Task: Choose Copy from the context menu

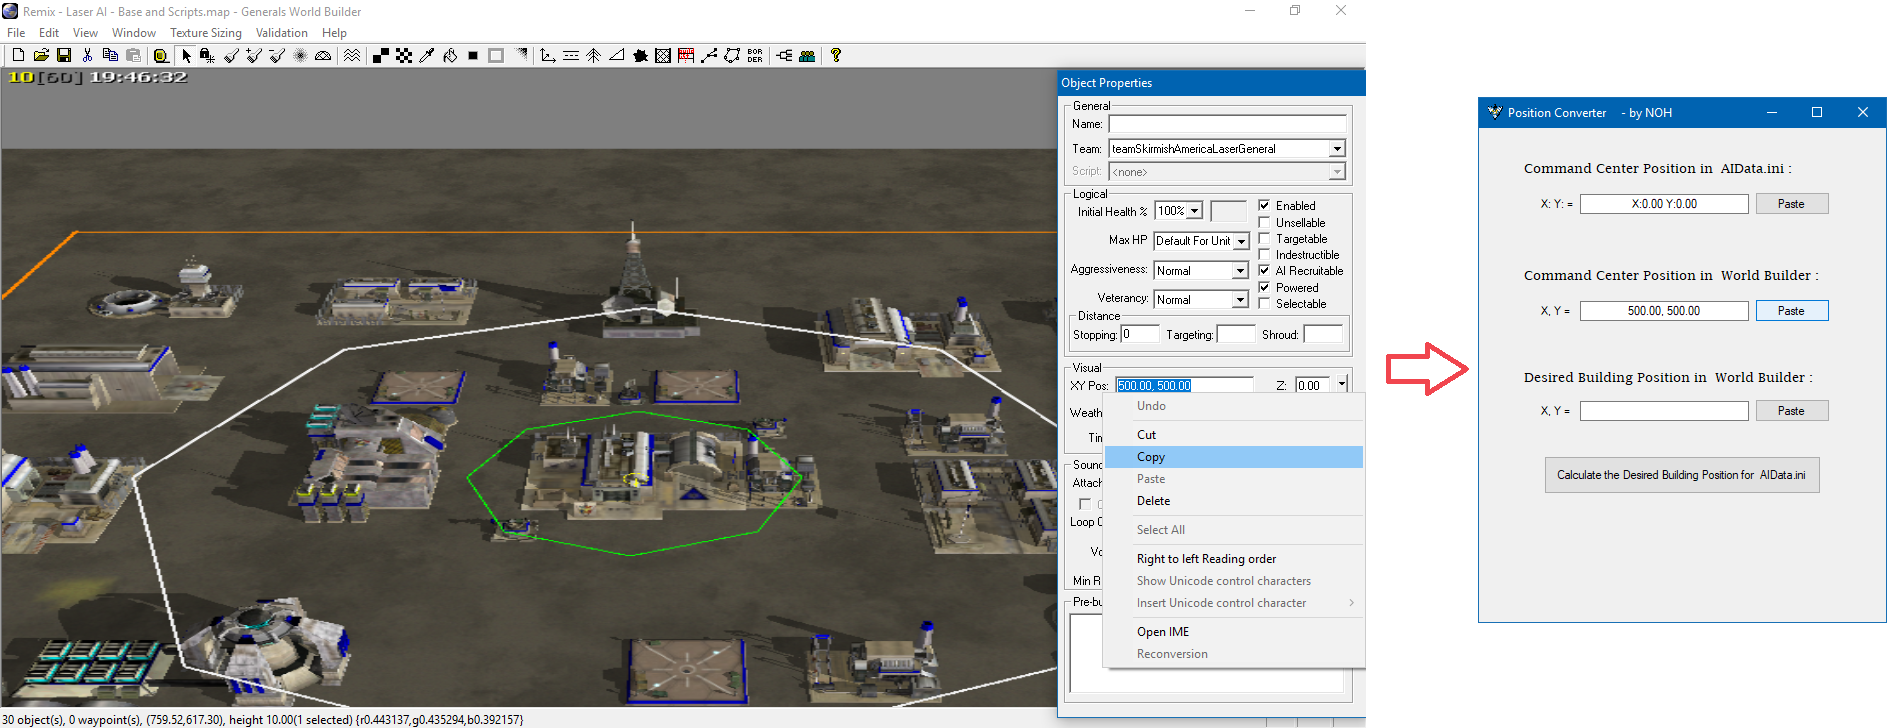Action: (1151, 457)
